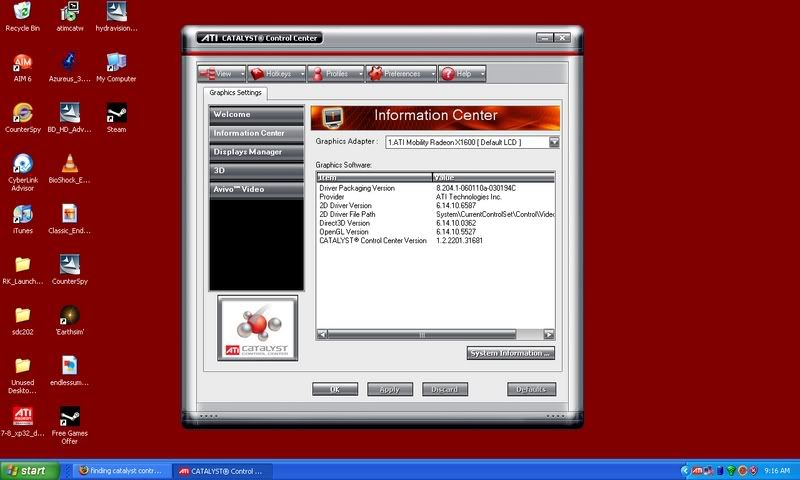800x480 pixels.
Task: Open the Classic_End desktop file
Action: pos(70,219)
